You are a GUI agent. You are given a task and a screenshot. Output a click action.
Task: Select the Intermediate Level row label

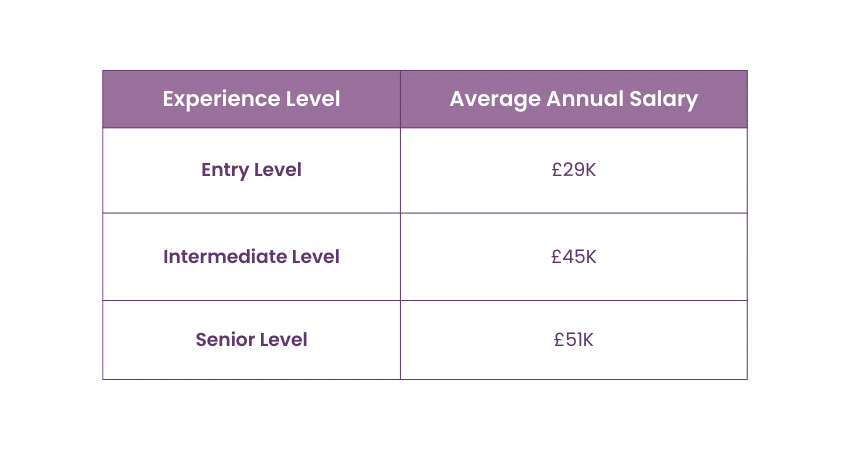(251, 257)
